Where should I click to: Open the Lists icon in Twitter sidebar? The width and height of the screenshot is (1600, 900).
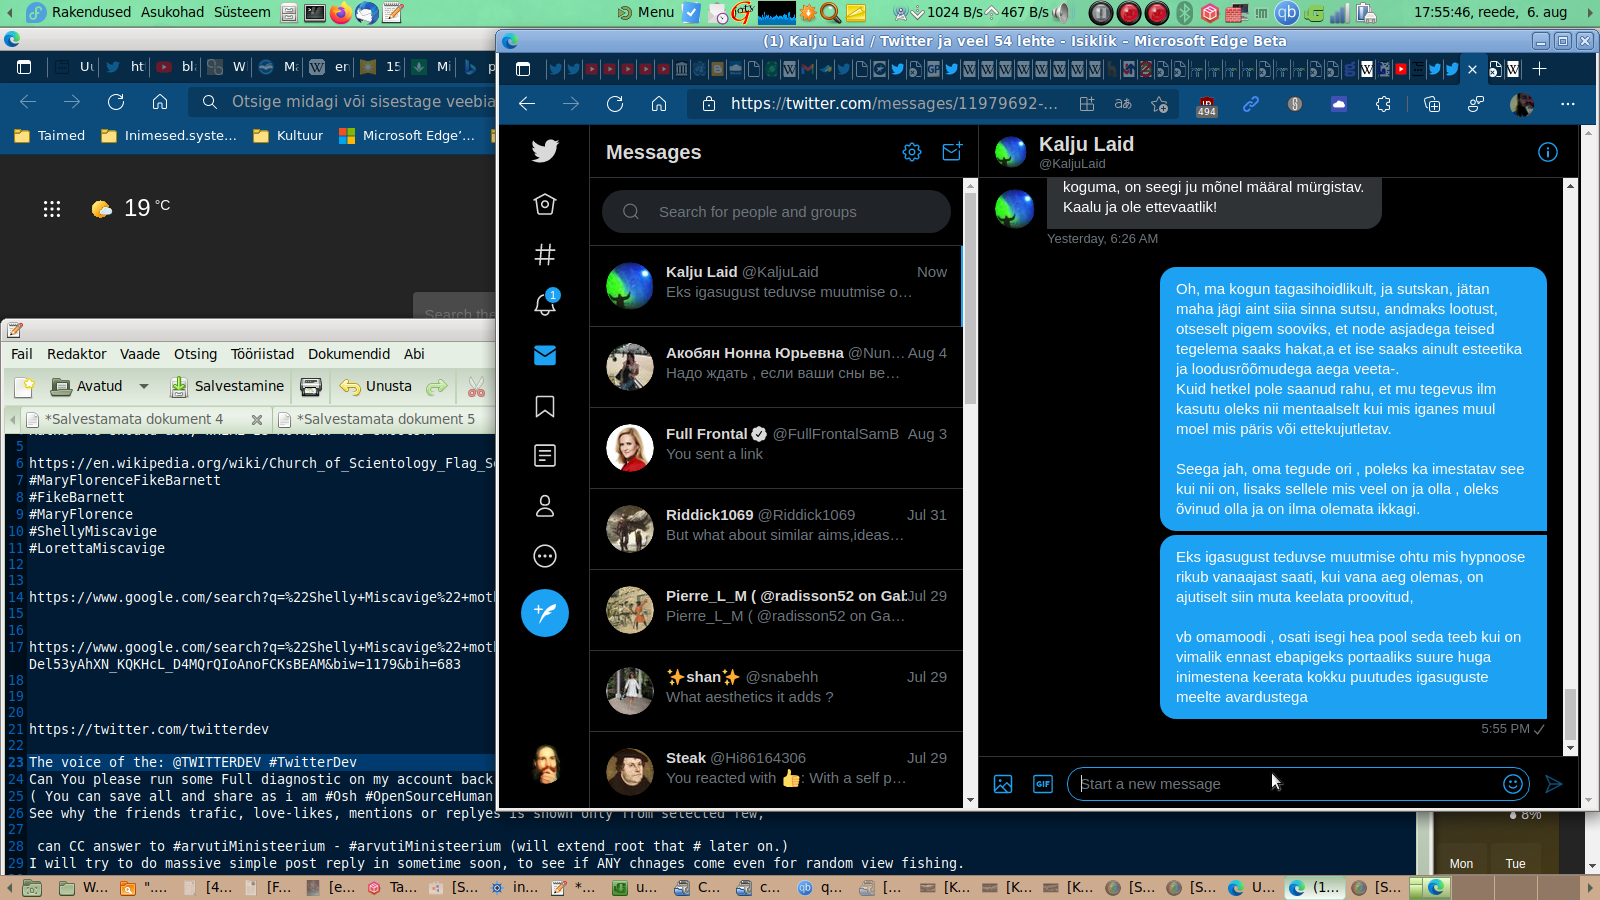click(545, 456)
